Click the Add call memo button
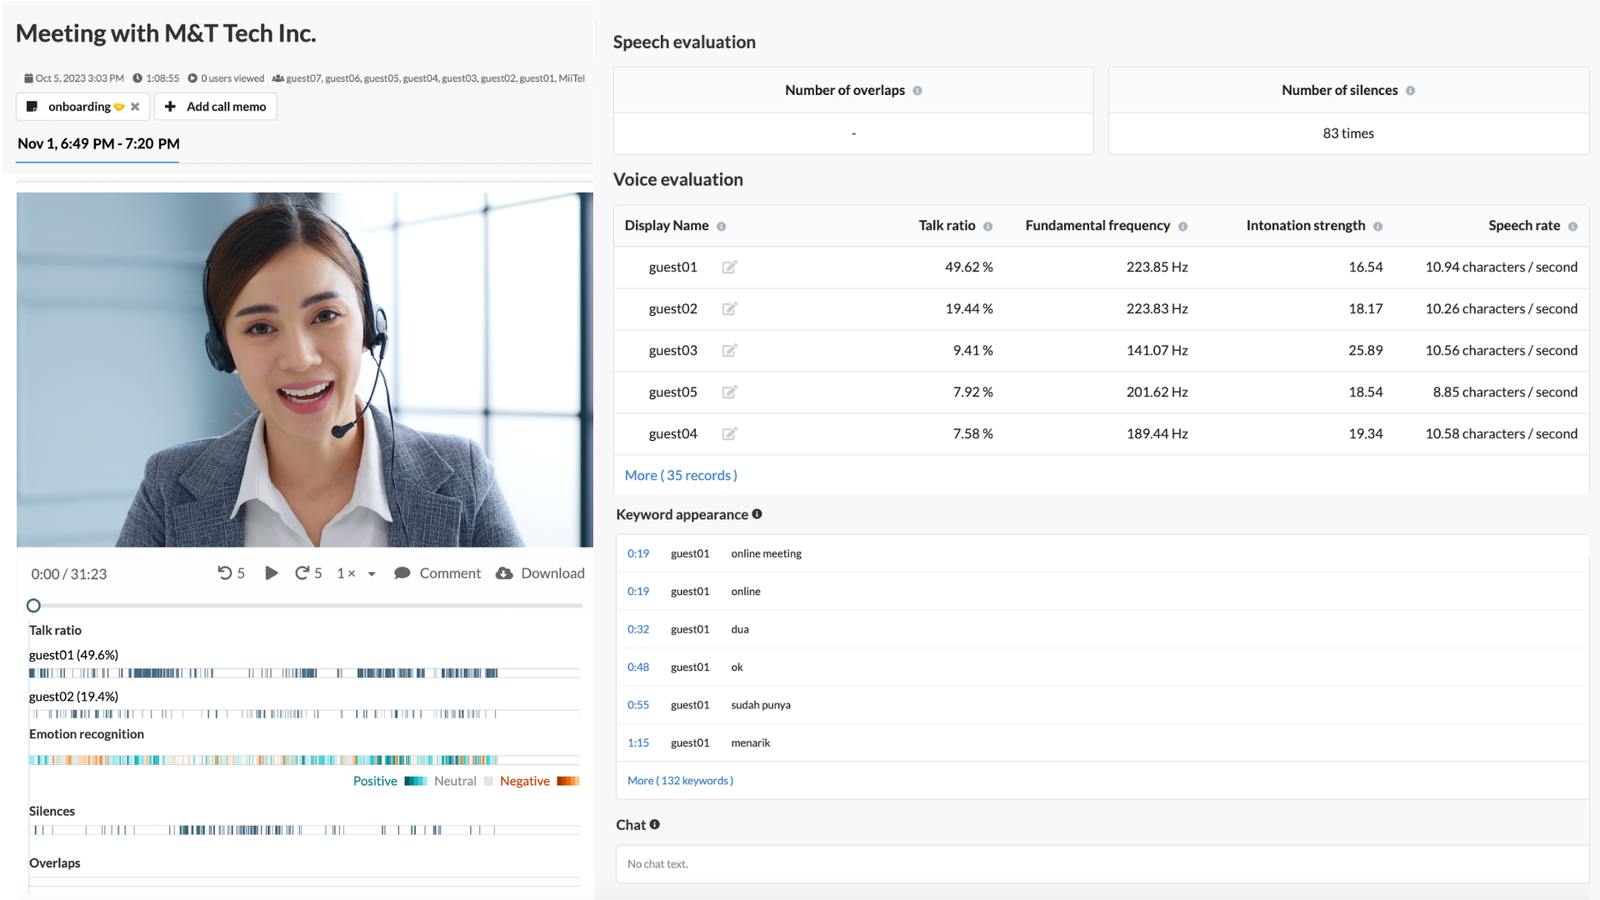This screenshot has width=1600, height=900. pos(215,106)
